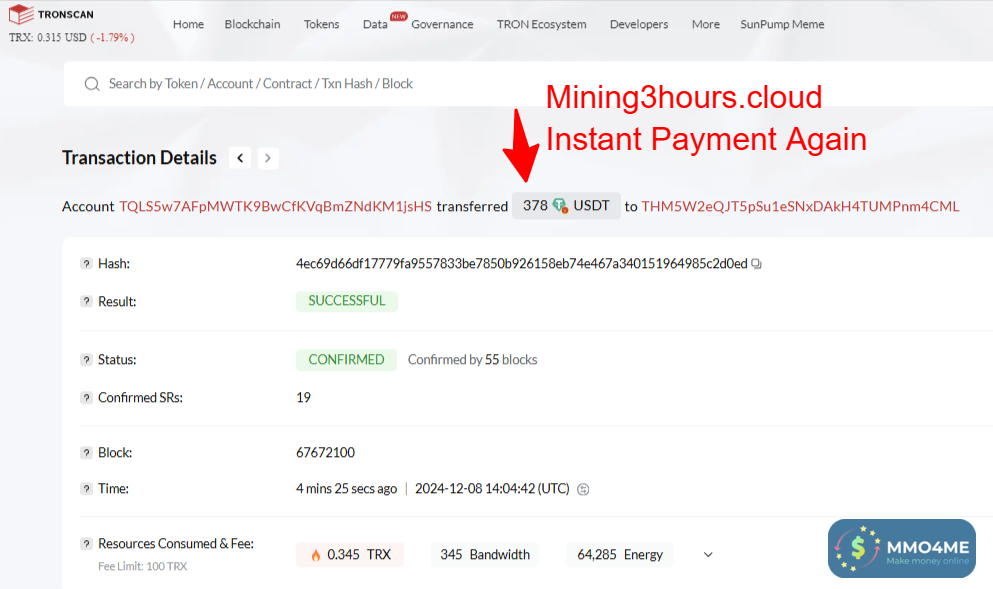Click the 0.345 TRX fee badge
The image size is (993, 589).
(350, 555)
